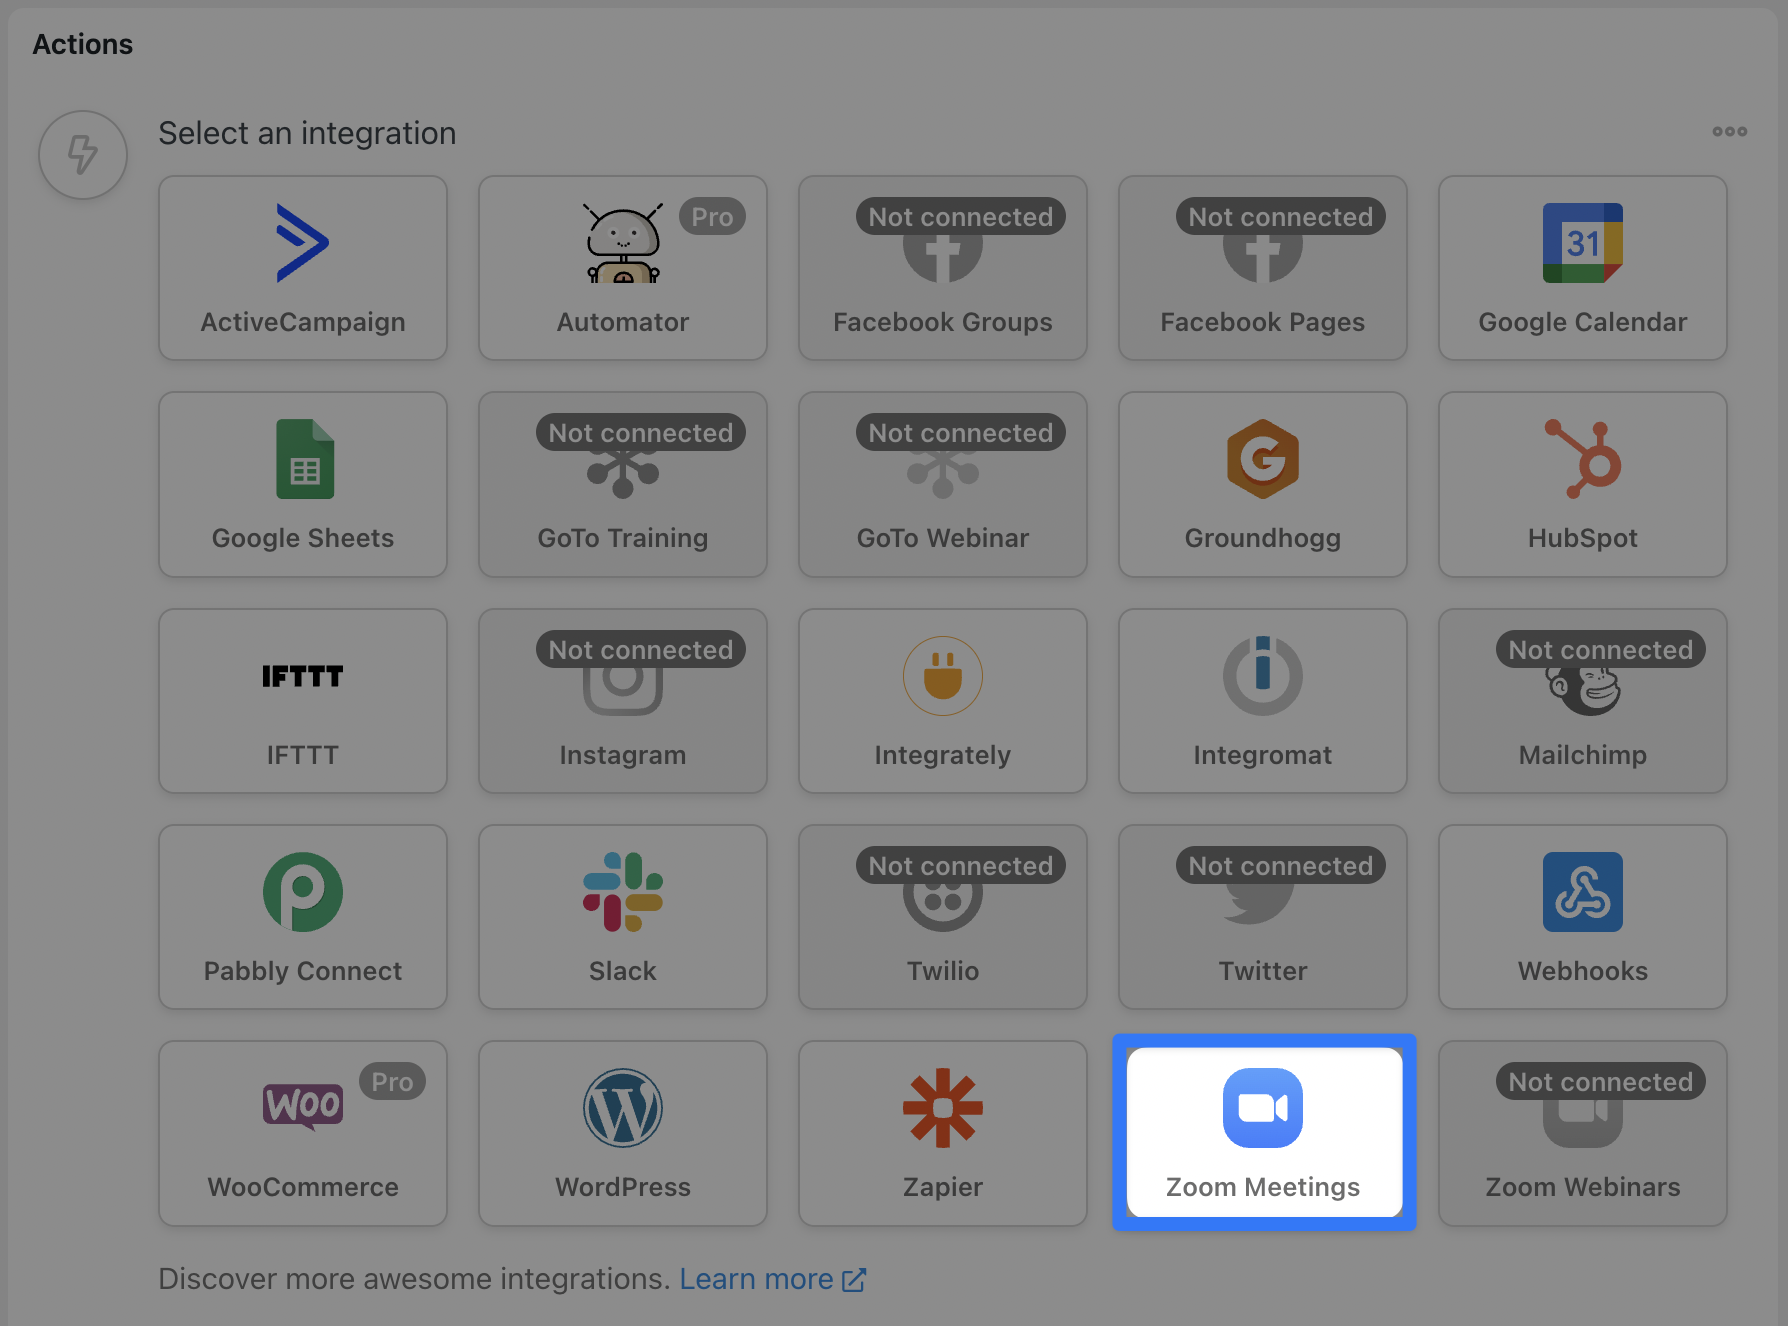Viewport: 1788px width, 1326px height.
Task: Choose the Zoom Meetings integration
Action: [x=1264, y=1132]
